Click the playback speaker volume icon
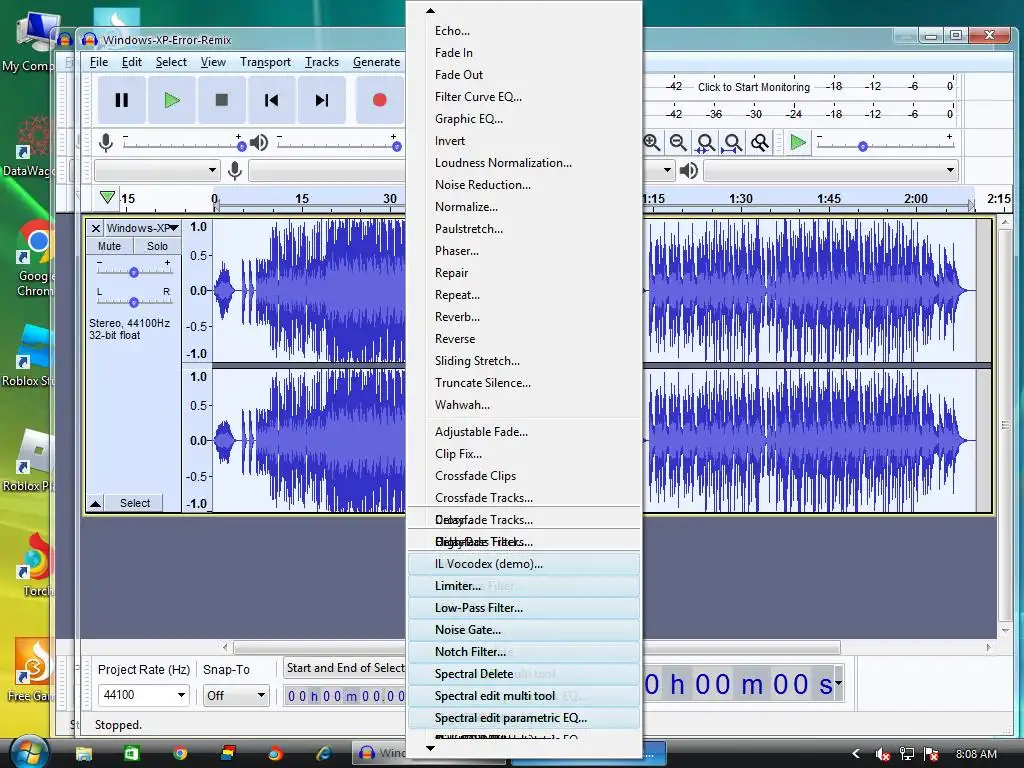The image size is (1024, 768). coord(259,142)
